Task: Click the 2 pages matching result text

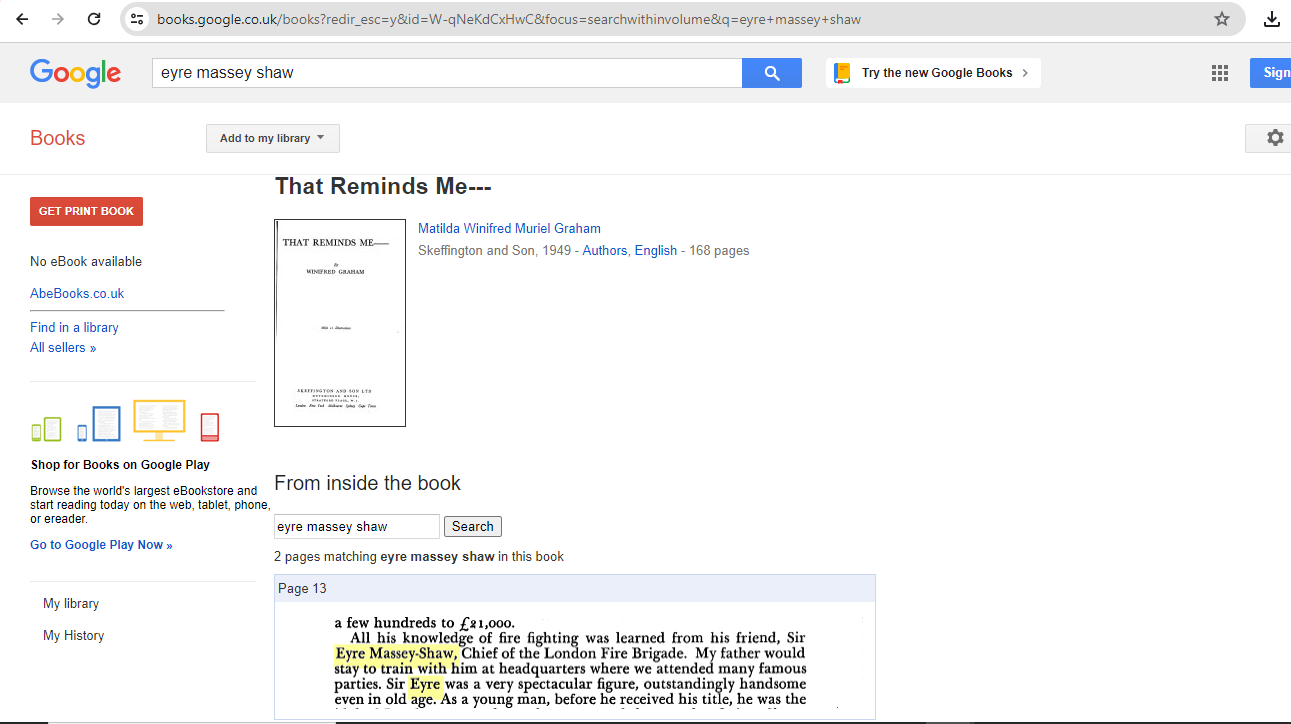Action: 419,556
